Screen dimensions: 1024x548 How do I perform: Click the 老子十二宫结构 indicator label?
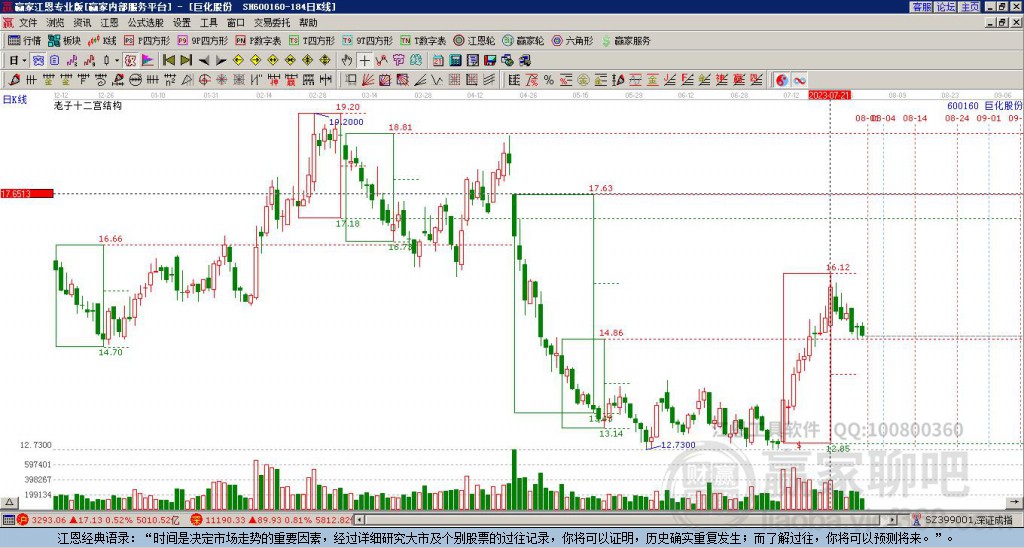(88, 105)
